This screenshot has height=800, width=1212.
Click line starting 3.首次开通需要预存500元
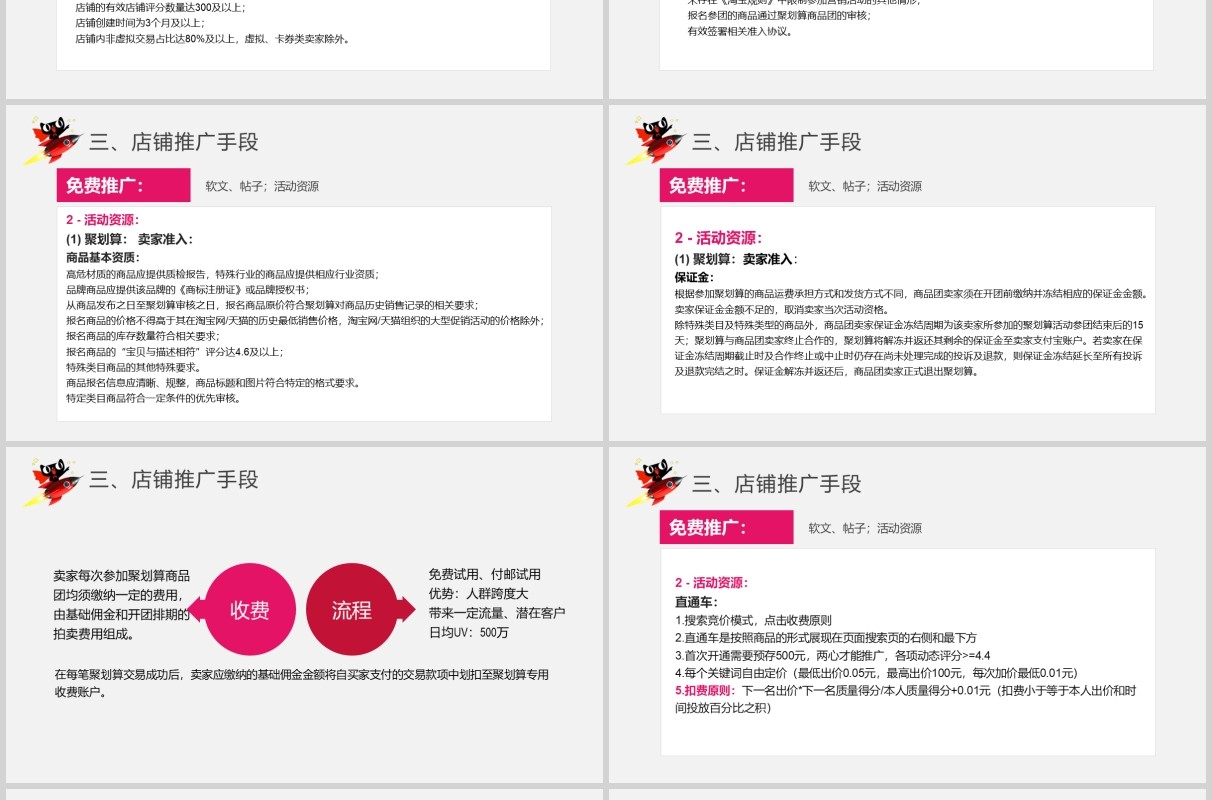(832, 656)
